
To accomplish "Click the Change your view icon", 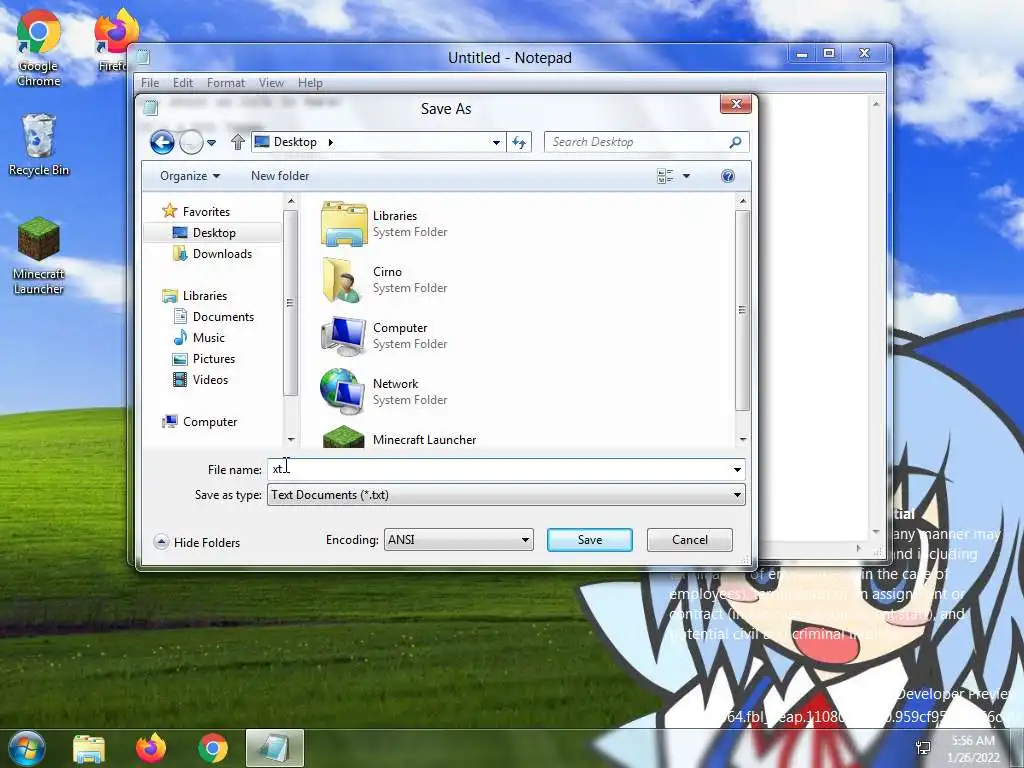I will pos(665,176).
